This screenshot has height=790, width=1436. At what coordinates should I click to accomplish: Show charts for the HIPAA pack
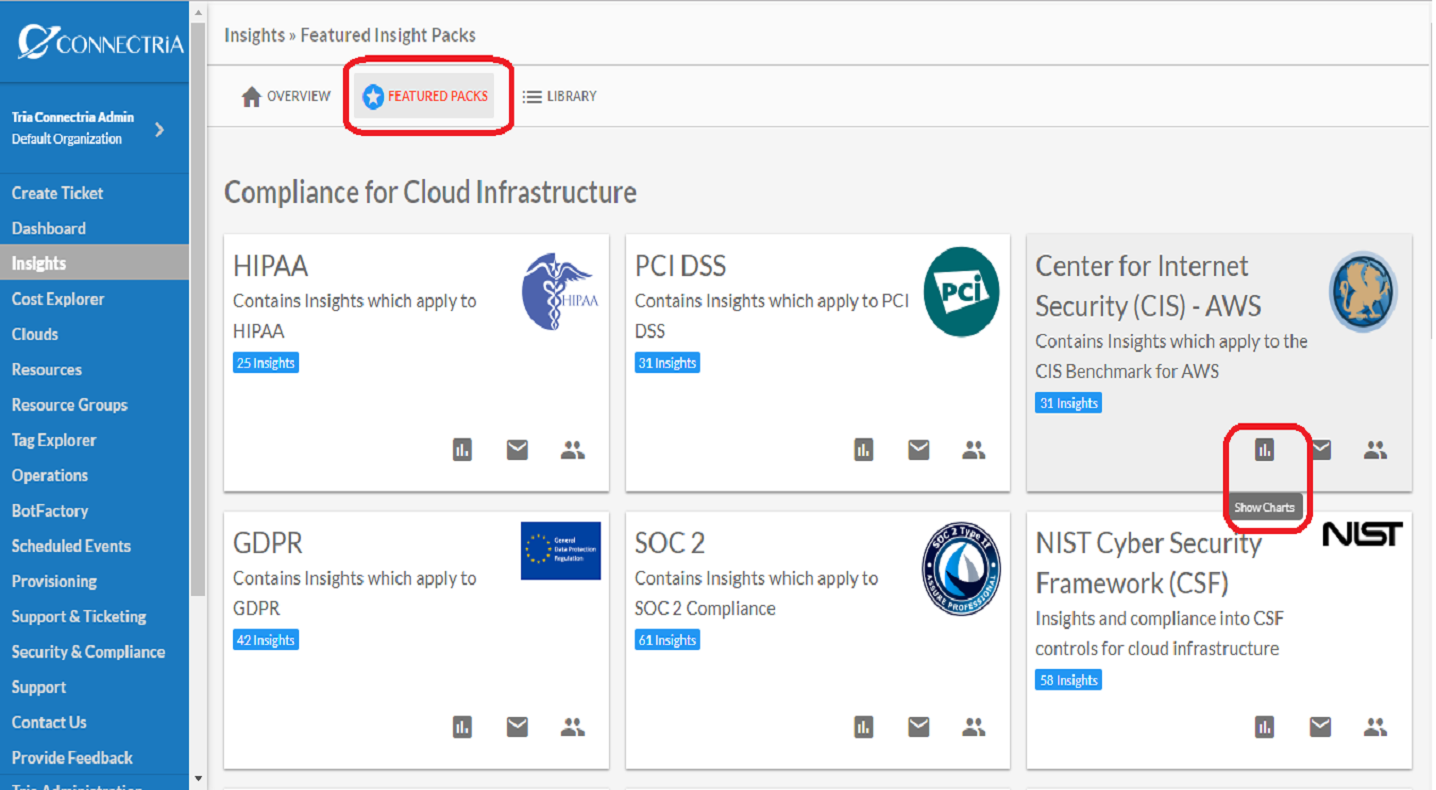(x=462, y=450)
